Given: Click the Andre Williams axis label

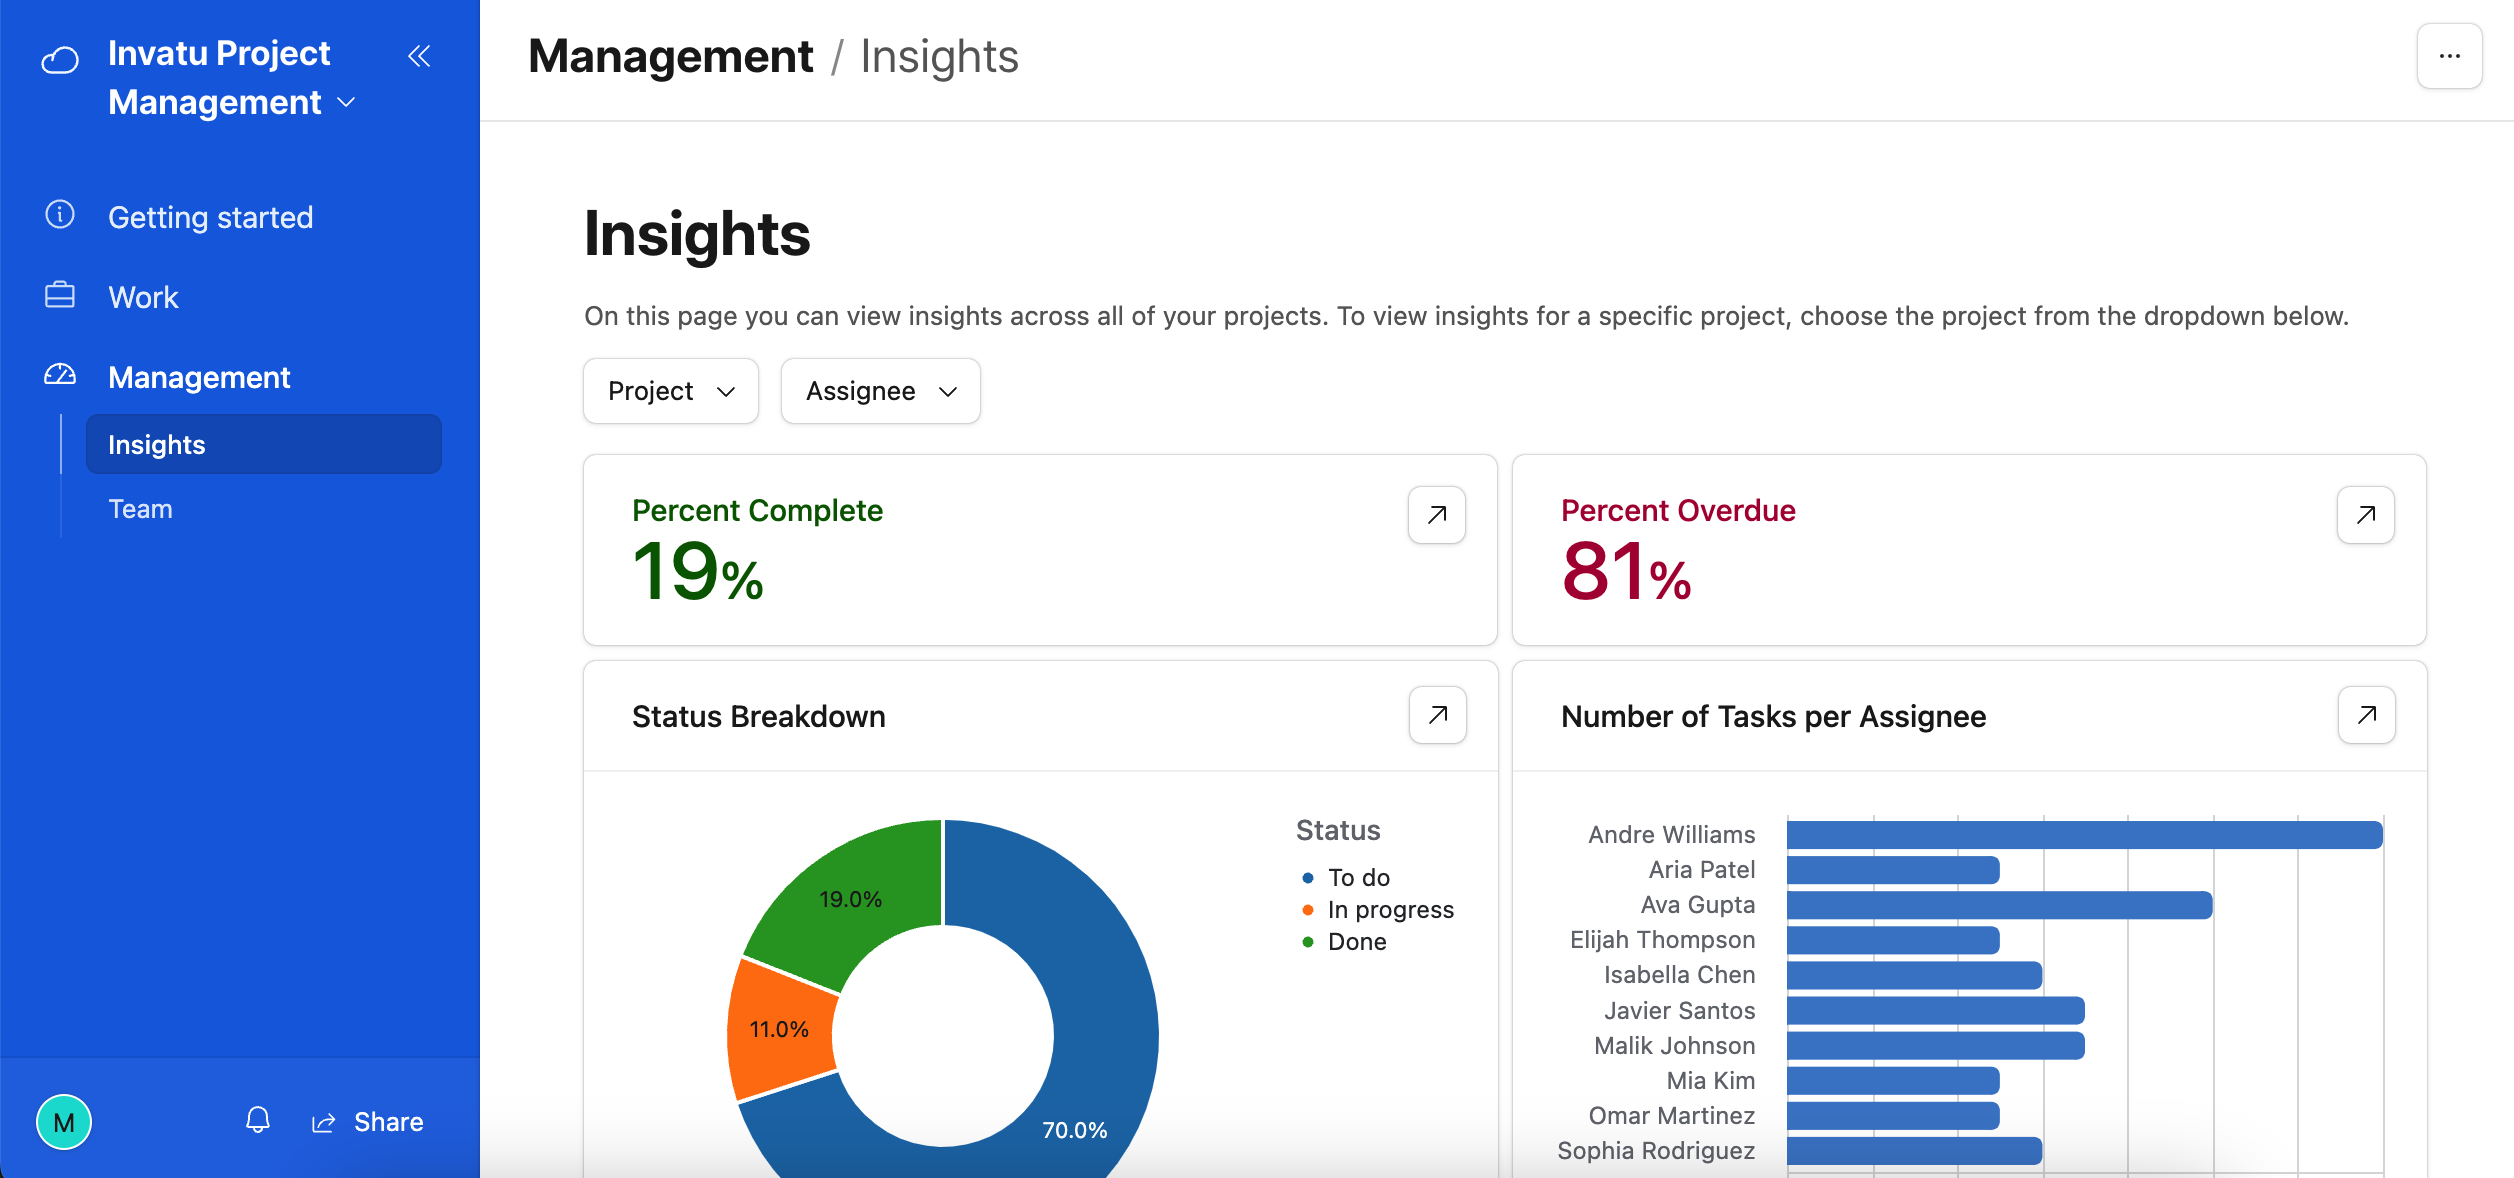Looking at the screenshot, I should (x=1671, y=834).
